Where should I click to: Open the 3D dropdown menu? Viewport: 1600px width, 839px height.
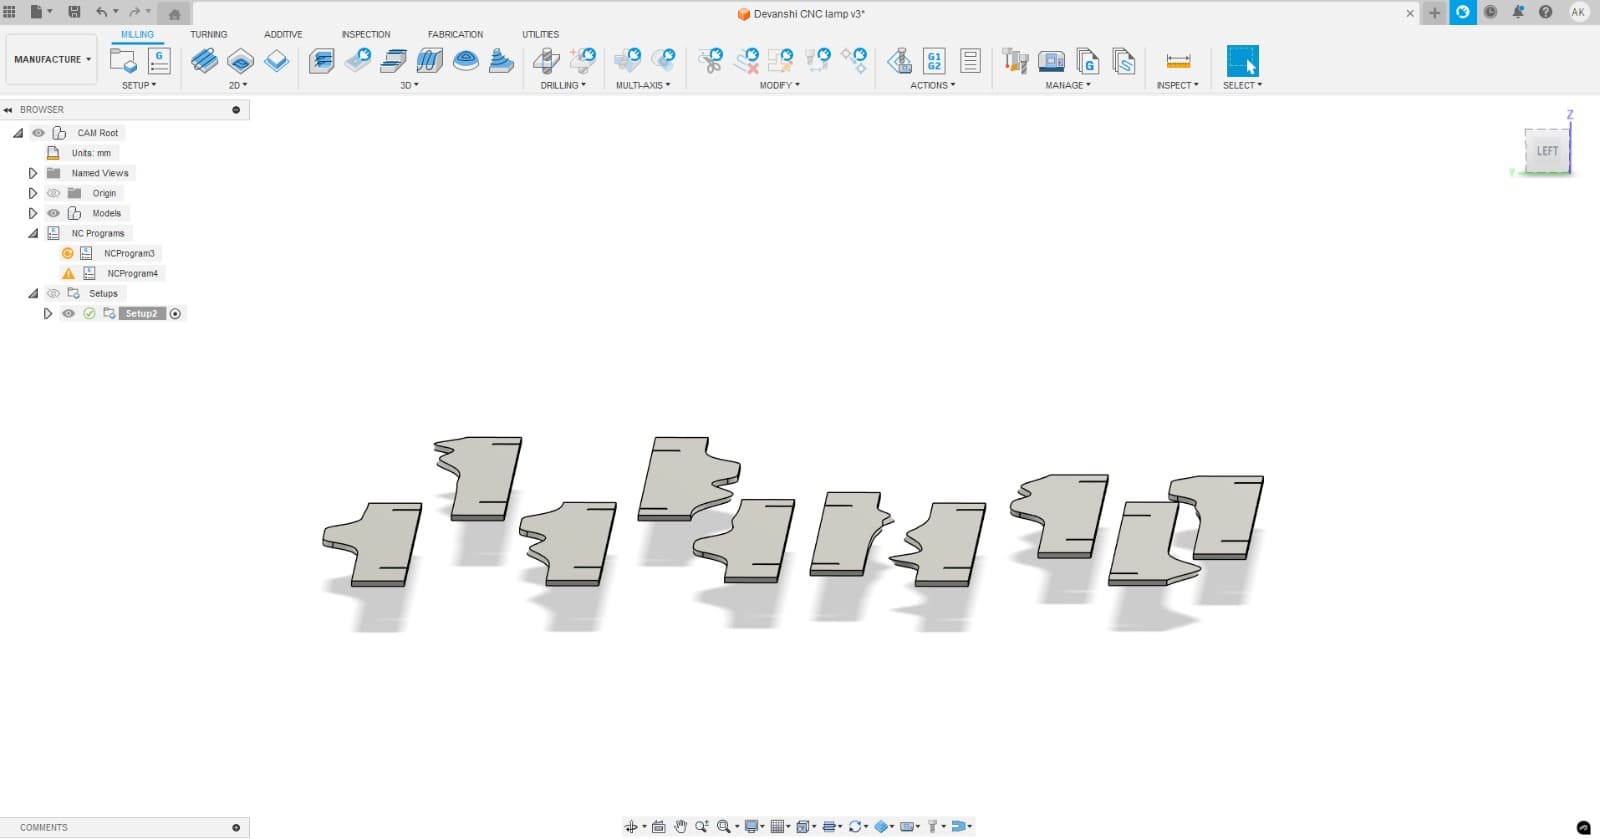click(x=409, y=86)
